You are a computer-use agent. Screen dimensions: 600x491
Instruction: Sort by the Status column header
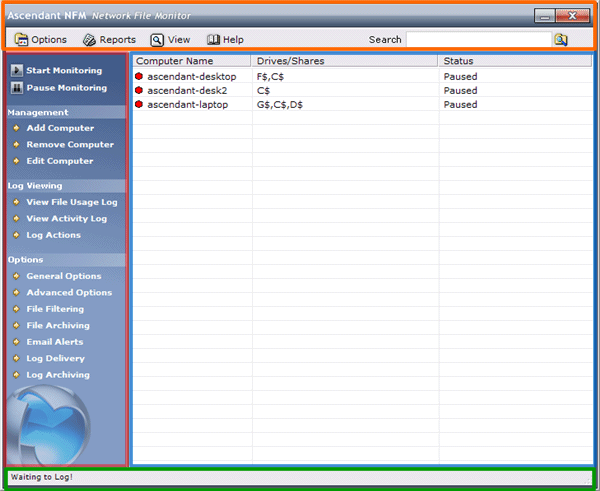tap(515, 61)
